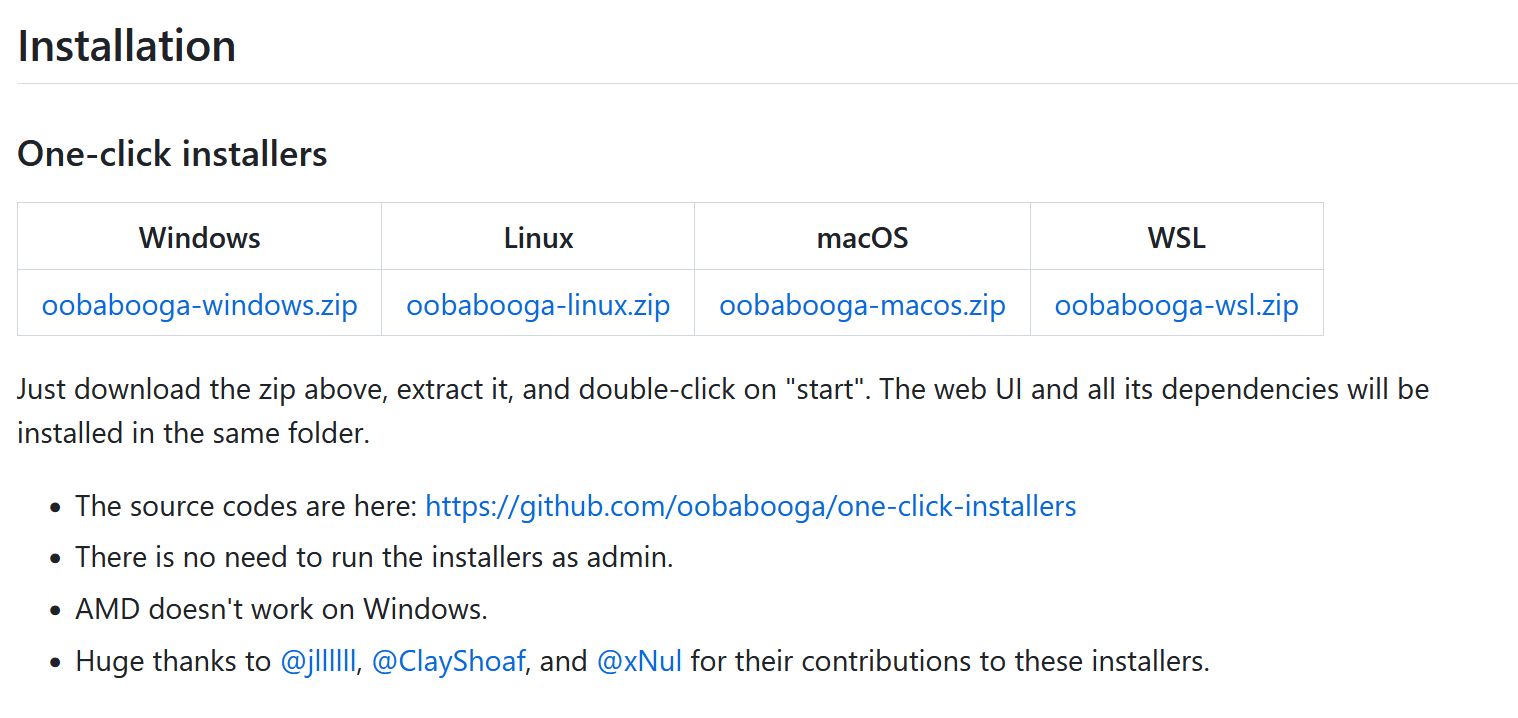Click the WSL column header
The height and width of the screenshot is (718, 1518).
[1176, 237]
